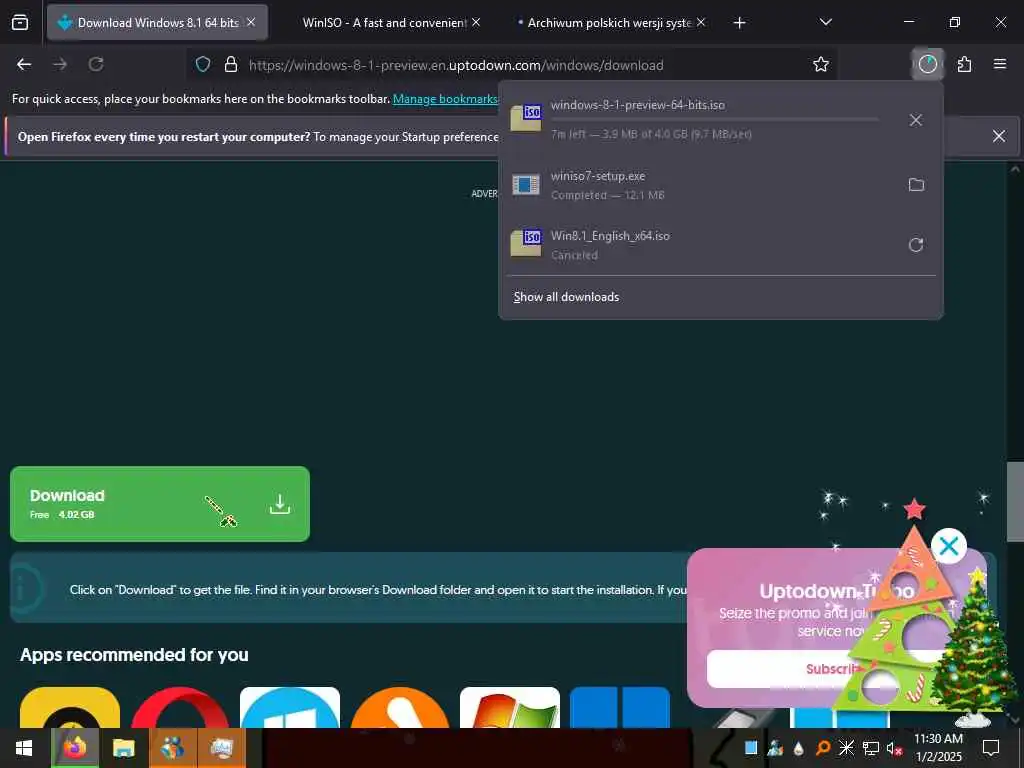Screen dimensions: 1024x768
Task: Open the Windows Start menu
Action: pos(24,748)
